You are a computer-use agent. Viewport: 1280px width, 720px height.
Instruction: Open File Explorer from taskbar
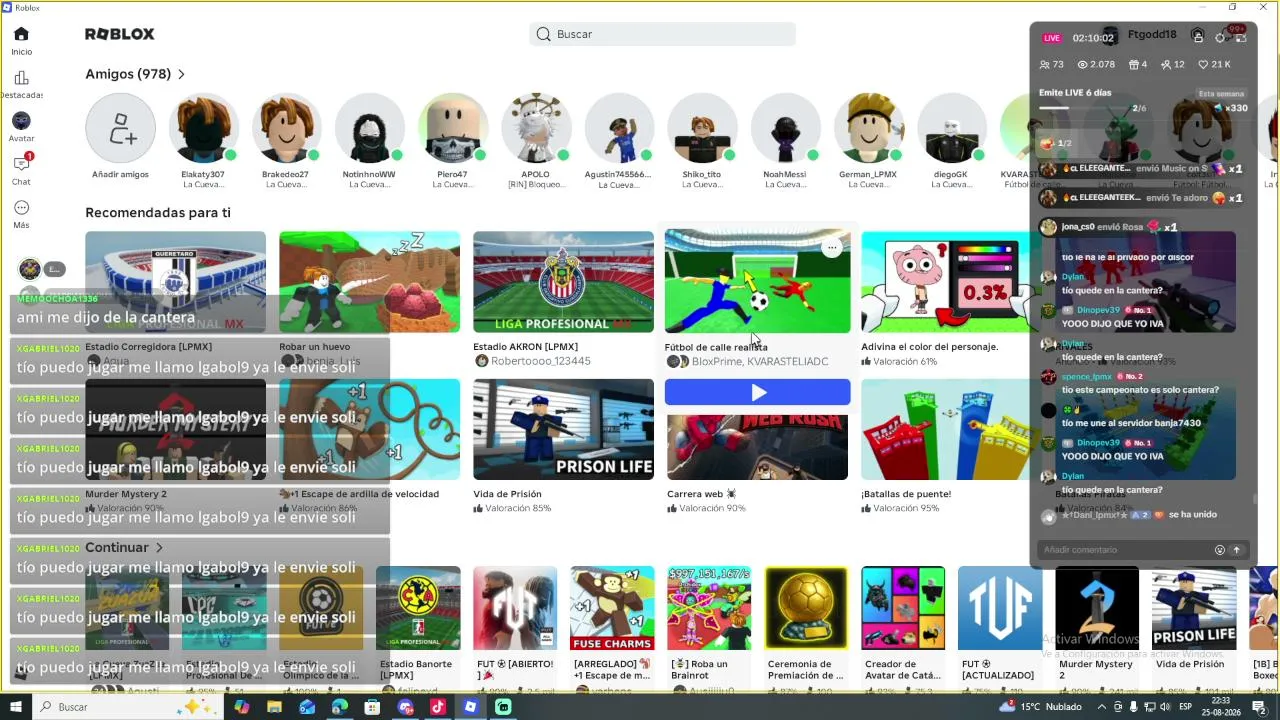tap(274, 707)
